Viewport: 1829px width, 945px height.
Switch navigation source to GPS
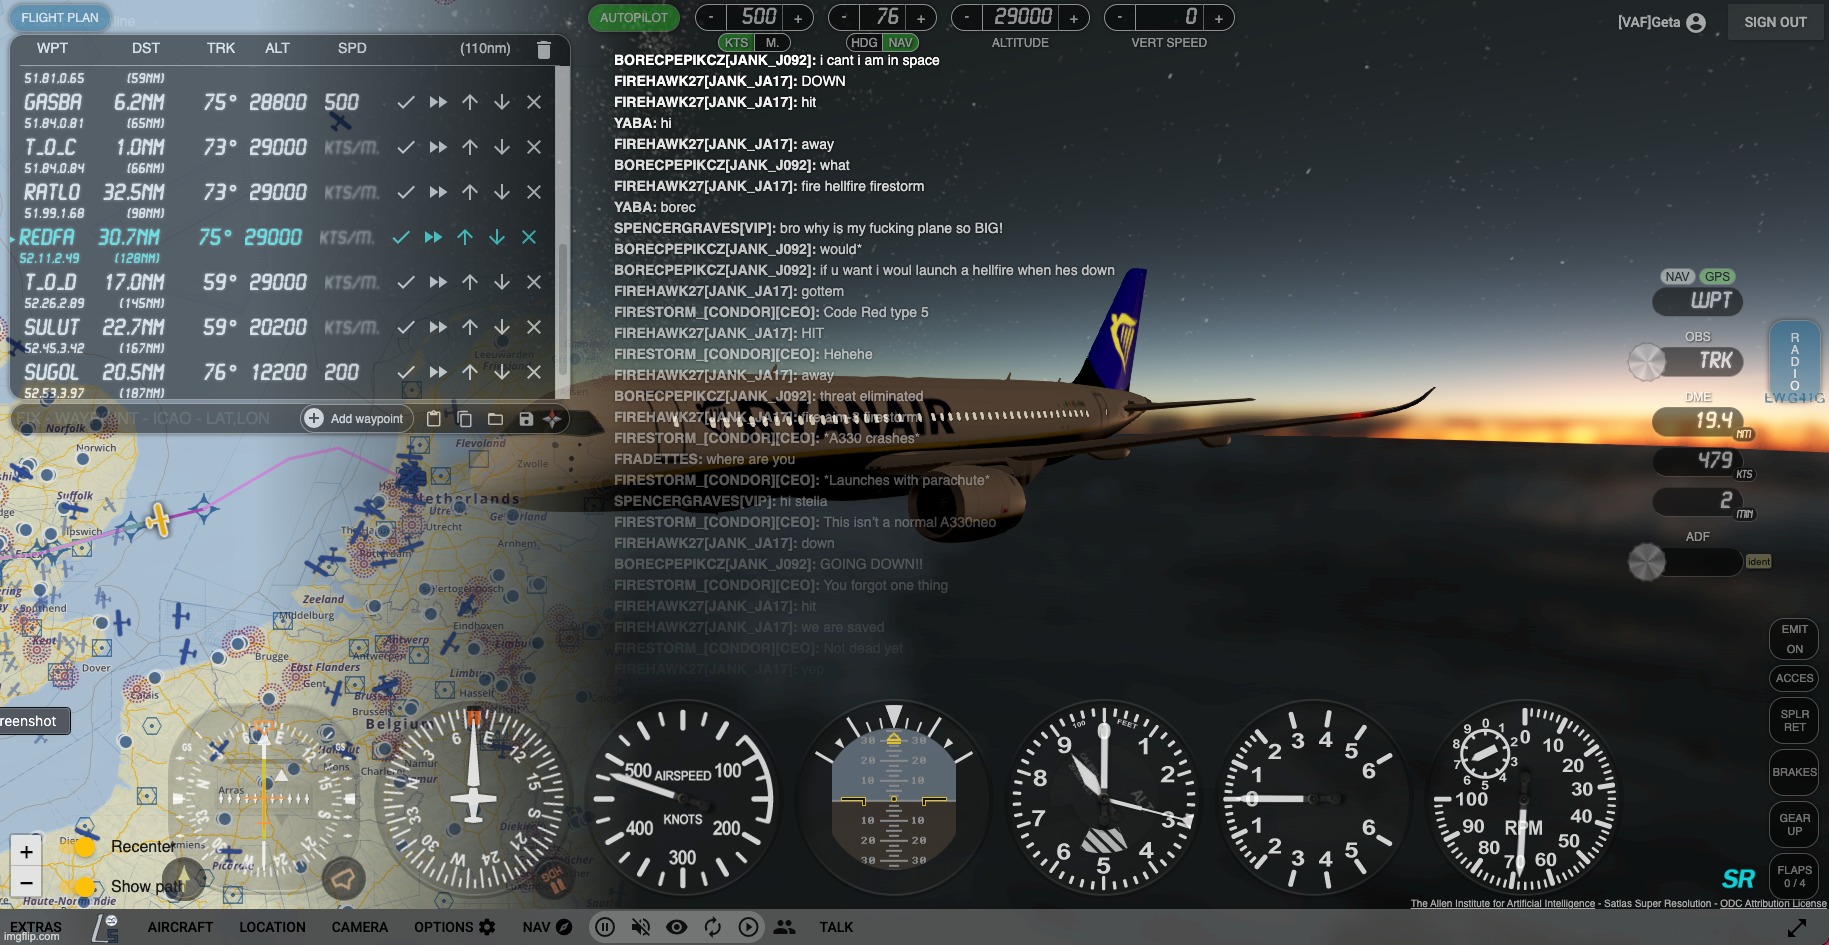[x=1717, y=277]
